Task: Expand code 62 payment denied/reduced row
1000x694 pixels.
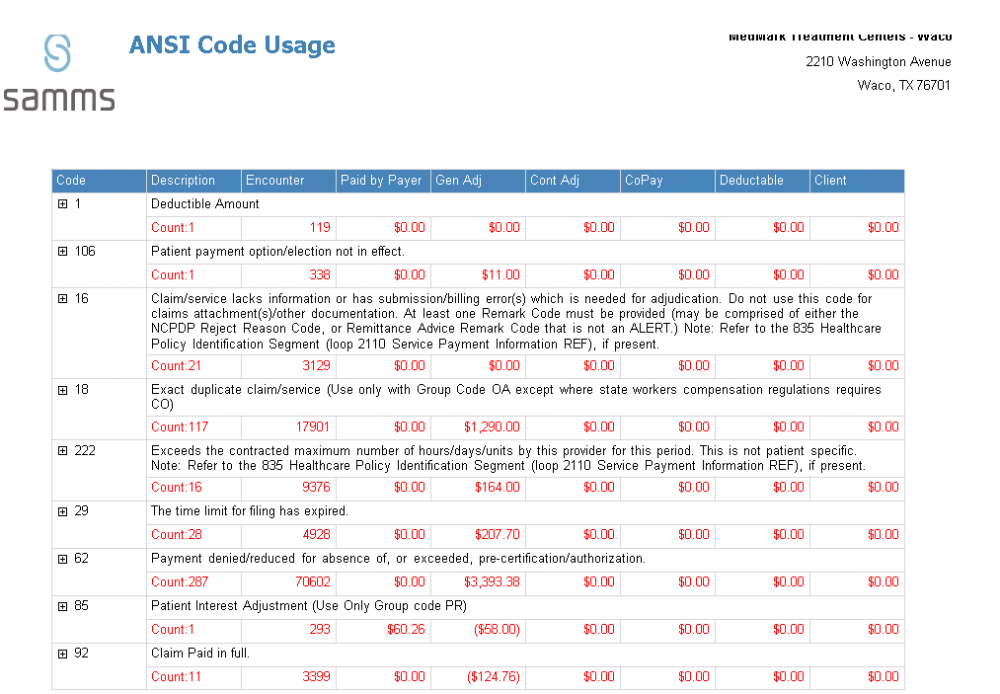Action: pyautogui.click(x=61, y=558)
